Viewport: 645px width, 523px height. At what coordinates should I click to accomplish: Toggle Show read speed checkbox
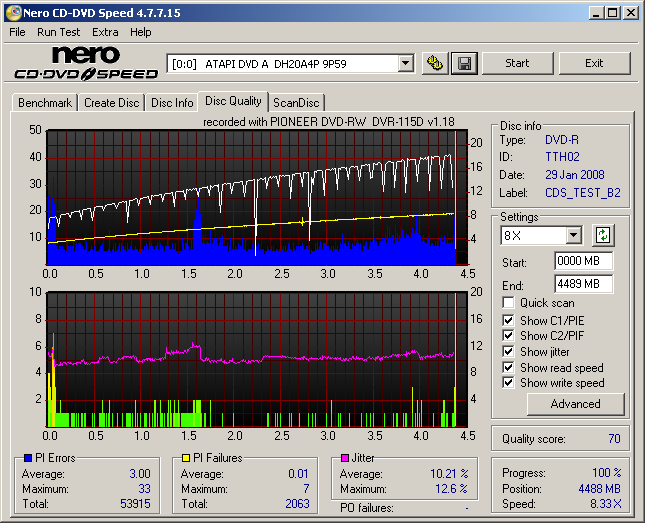click(x=508, y=367)
